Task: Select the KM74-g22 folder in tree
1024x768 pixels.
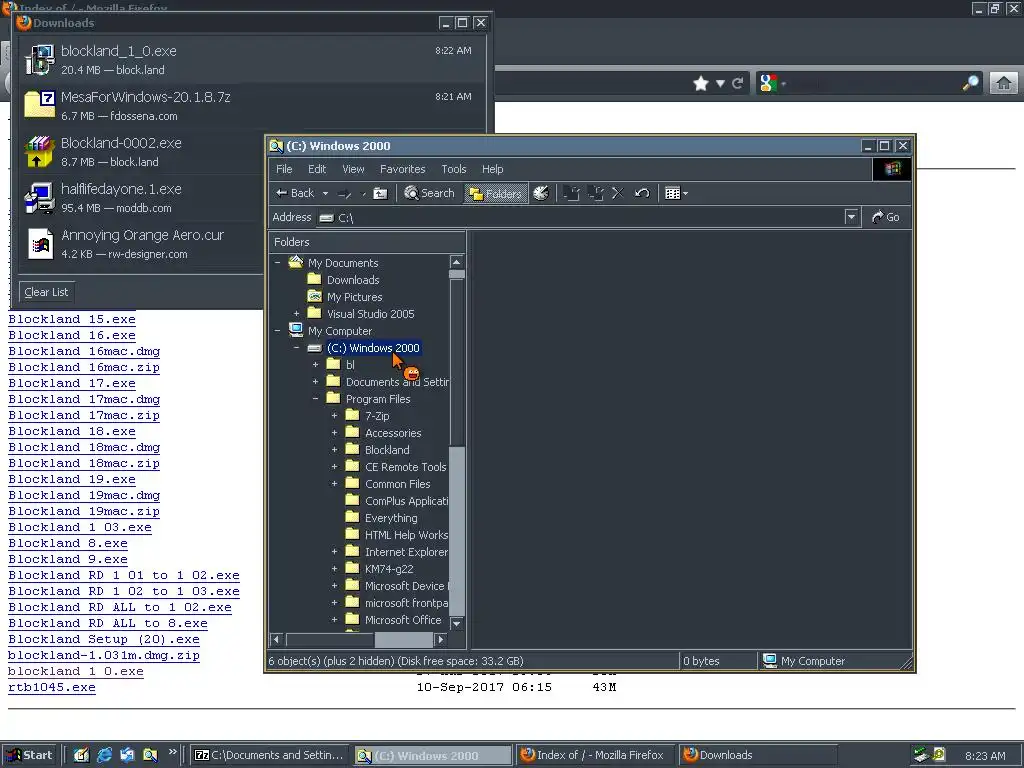Action: pos(389,568)
